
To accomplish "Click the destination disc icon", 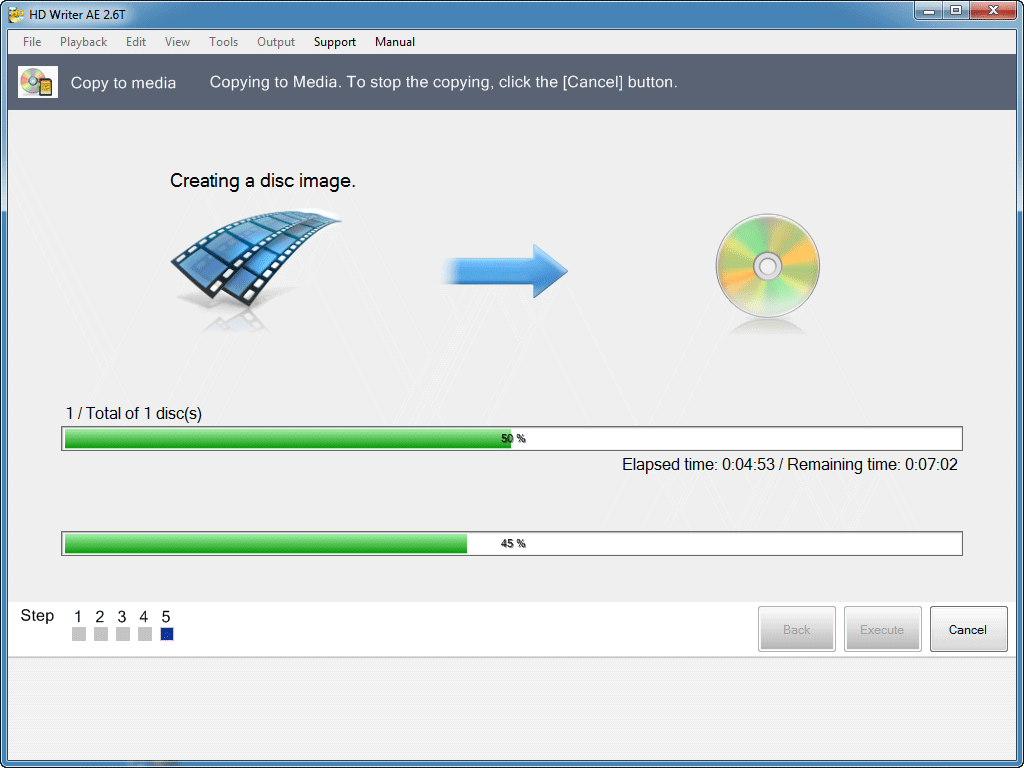I will 767,266.
